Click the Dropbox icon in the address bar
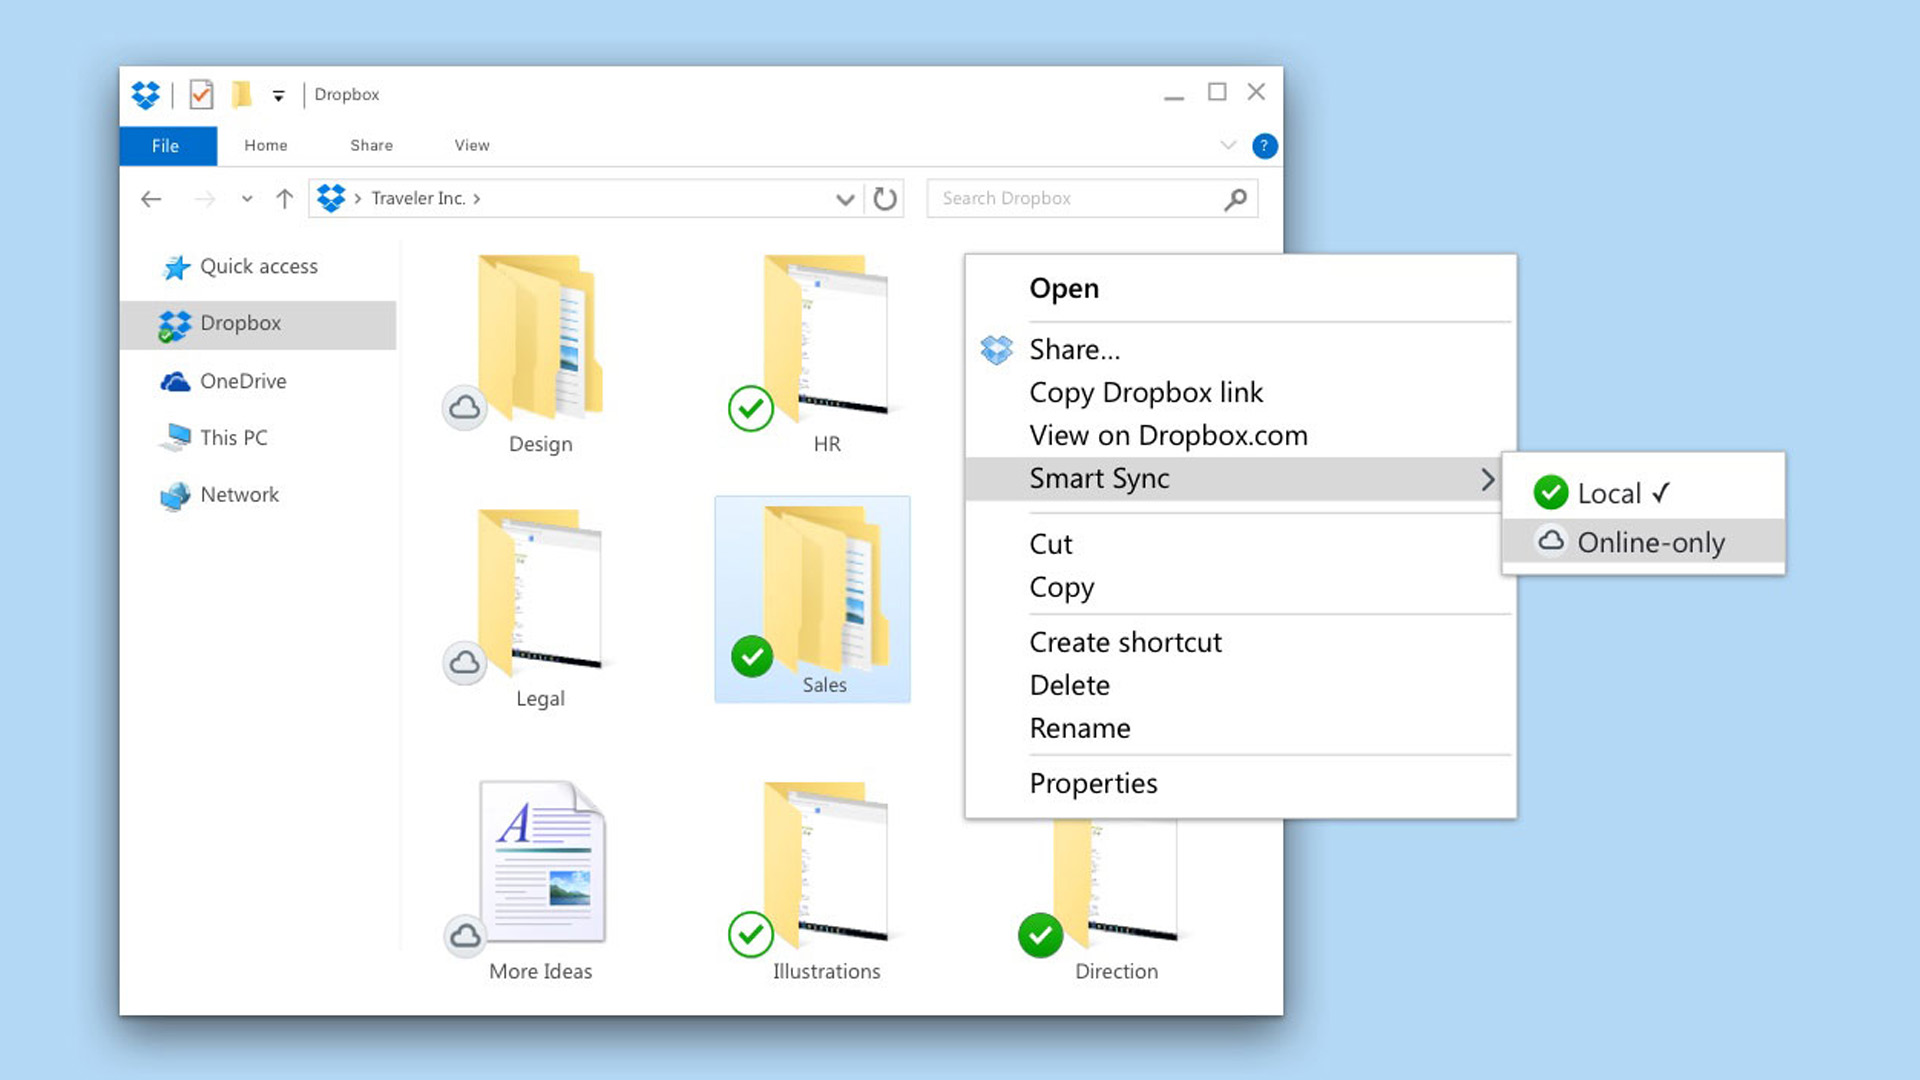 point(331,198)
